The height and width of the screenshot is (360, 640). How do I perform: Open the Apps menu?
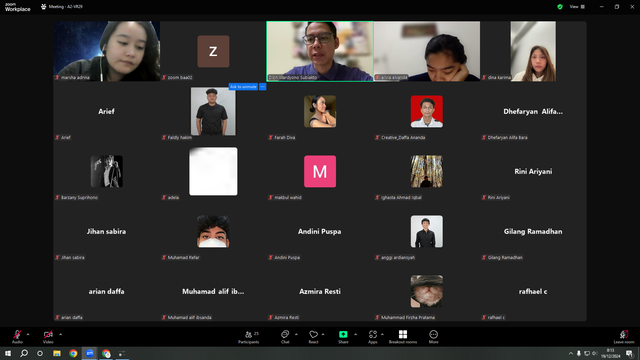point(373,337)
